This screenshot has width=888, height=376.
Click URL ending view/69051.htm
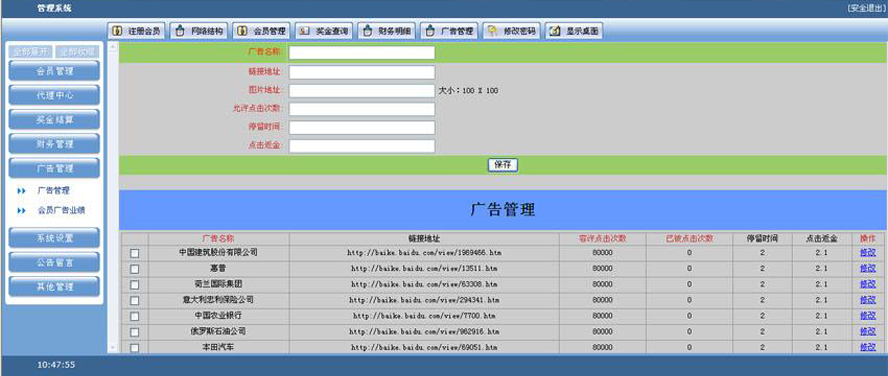pos(424,348)
